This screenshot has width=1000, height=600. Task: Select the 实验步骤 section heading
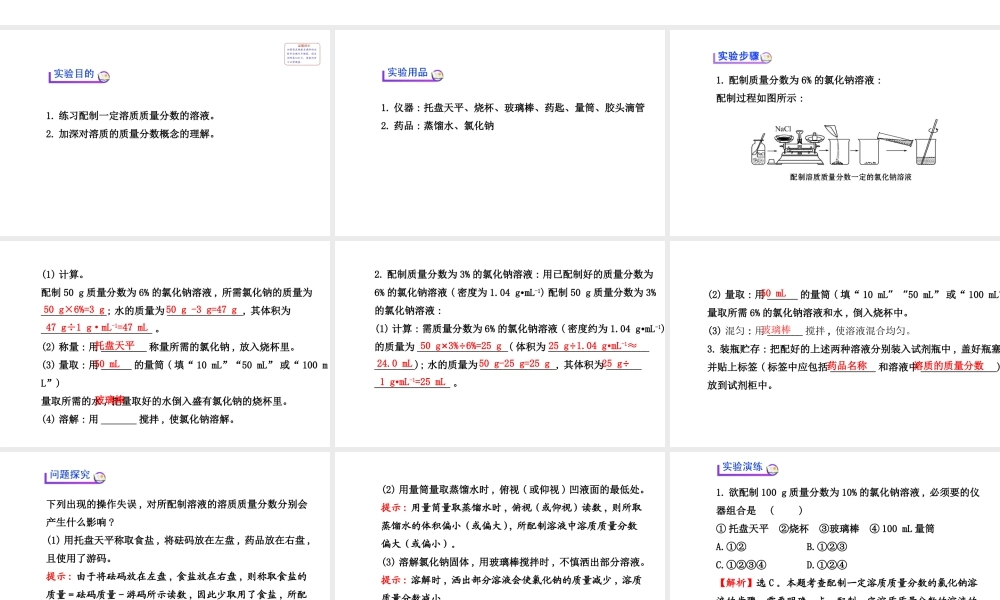(739, 56)
